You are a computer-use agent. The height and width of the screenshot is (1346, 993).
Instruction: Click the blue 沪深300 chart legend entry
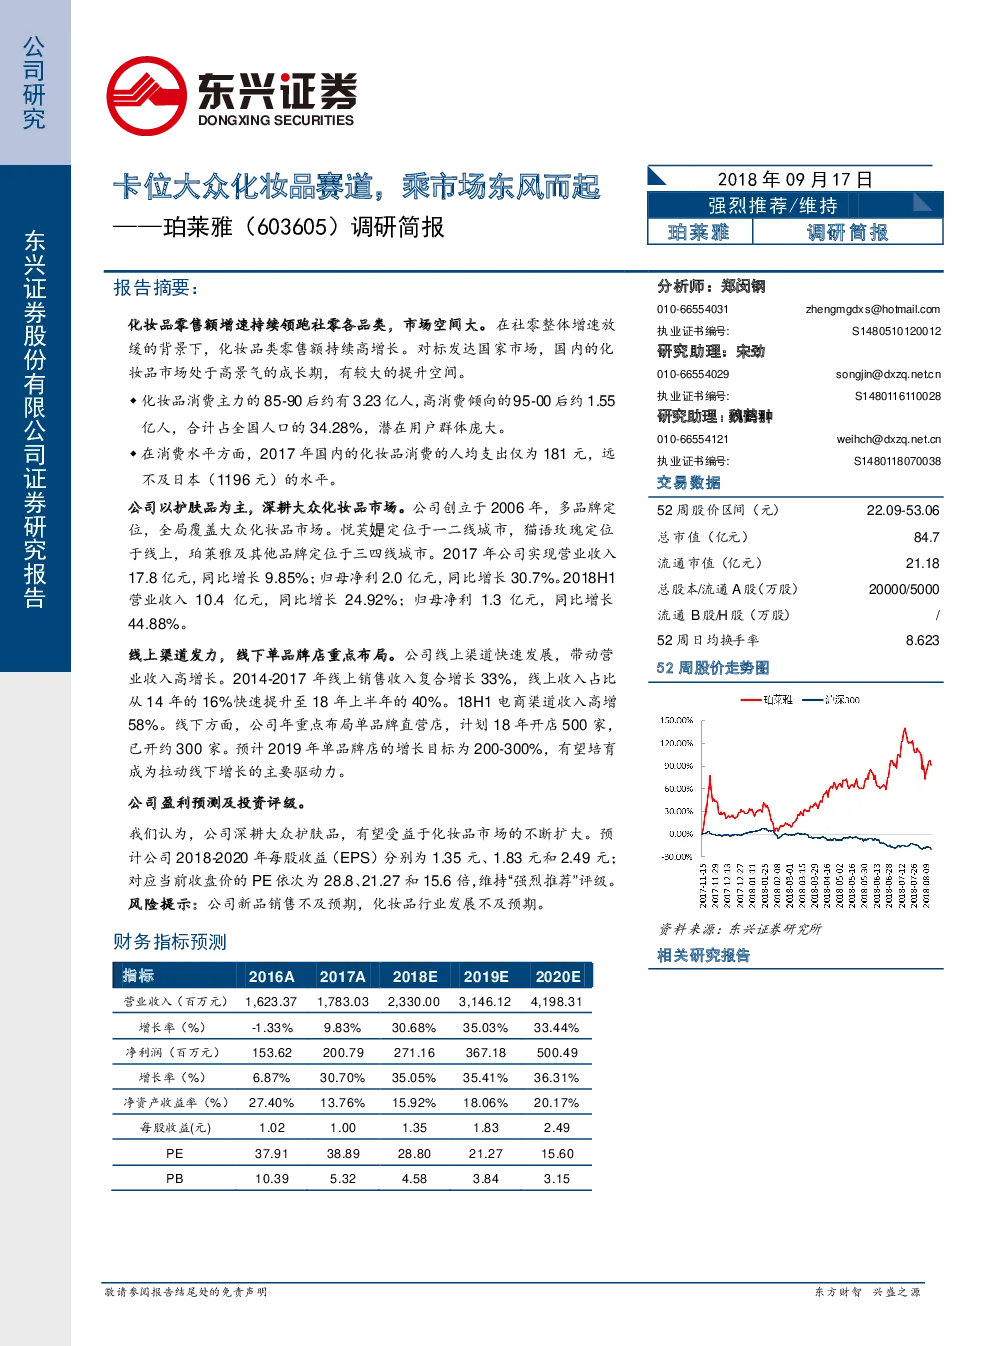pyautogui.click(x=831, y=700)
